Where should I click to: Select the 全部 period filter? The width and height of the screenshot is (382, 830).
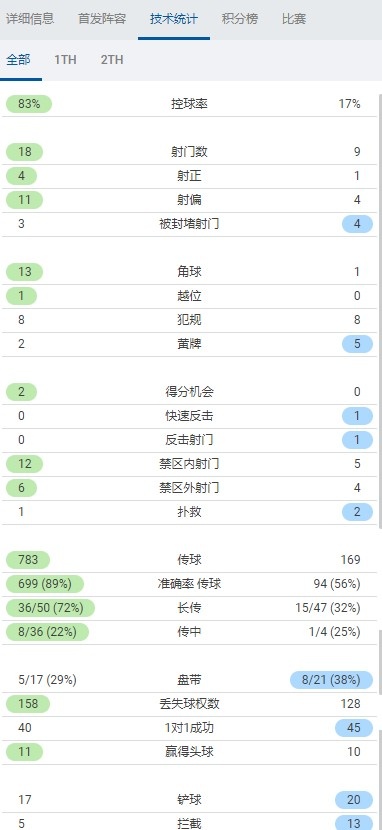[19, 59]
